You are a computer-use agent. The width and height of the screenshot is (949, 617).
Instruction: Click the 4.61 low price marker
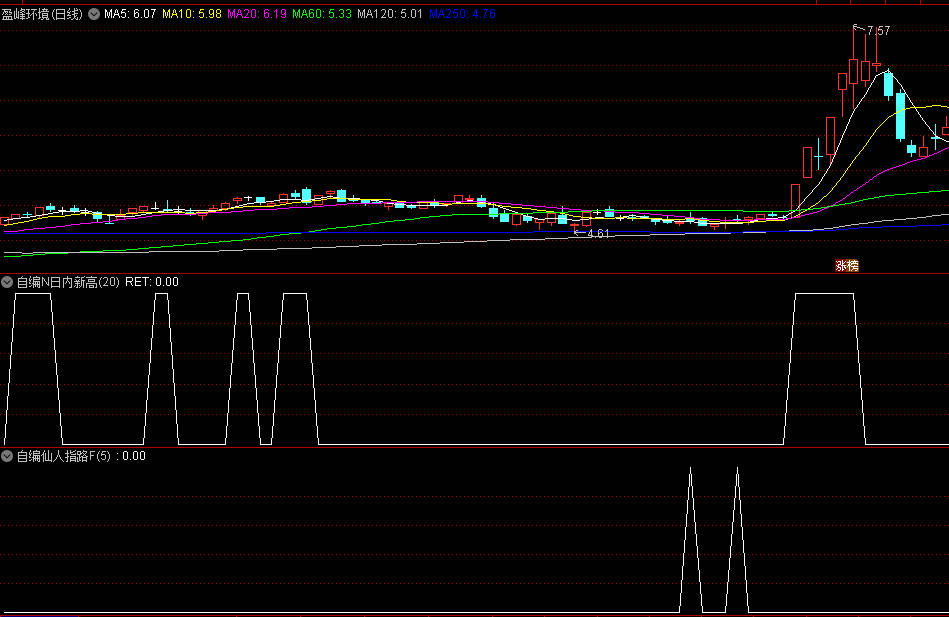[597, 233]
